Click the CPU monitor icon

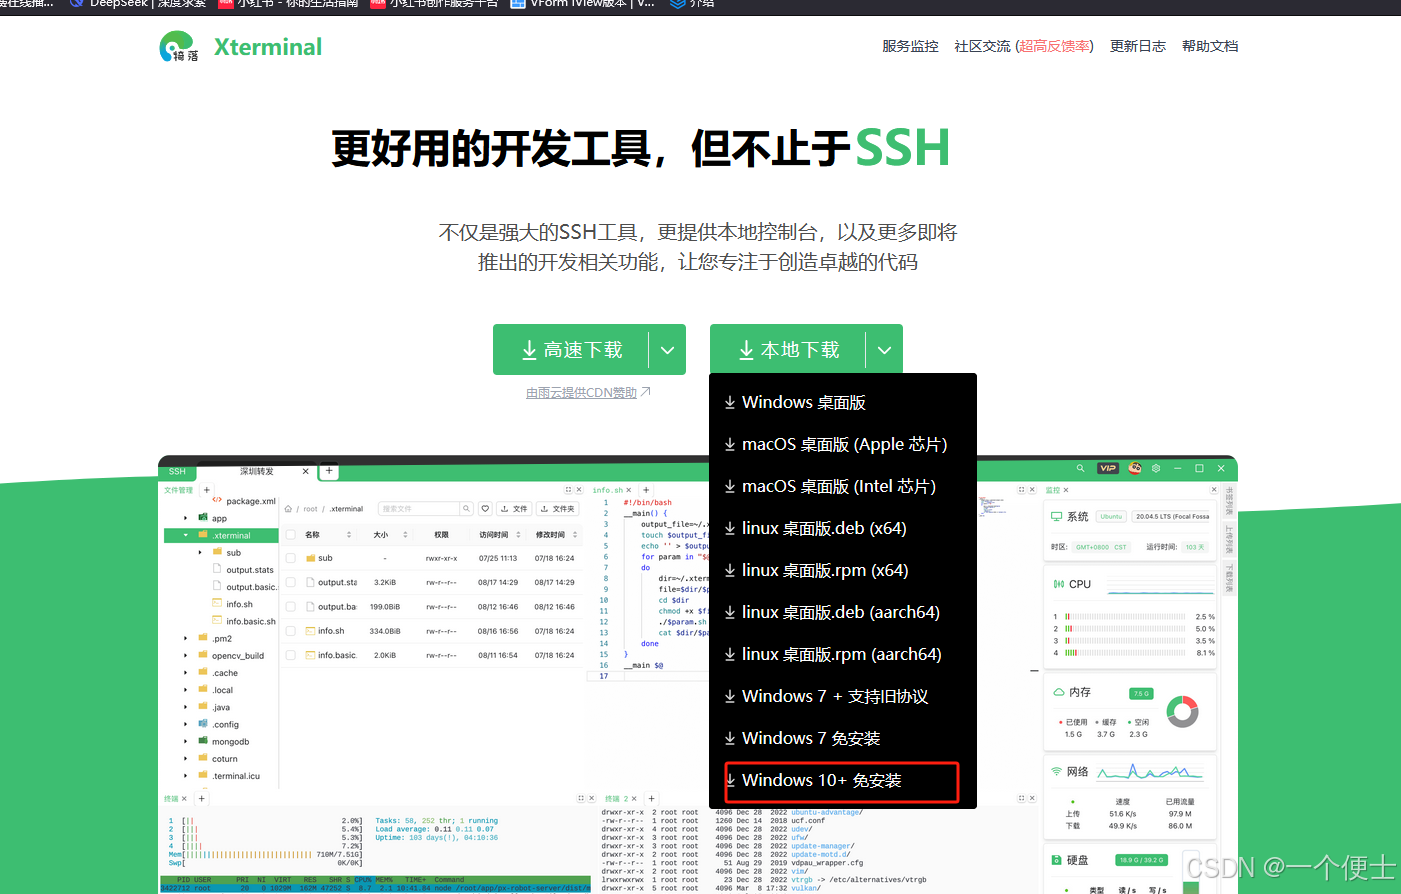pos(1058,584)
